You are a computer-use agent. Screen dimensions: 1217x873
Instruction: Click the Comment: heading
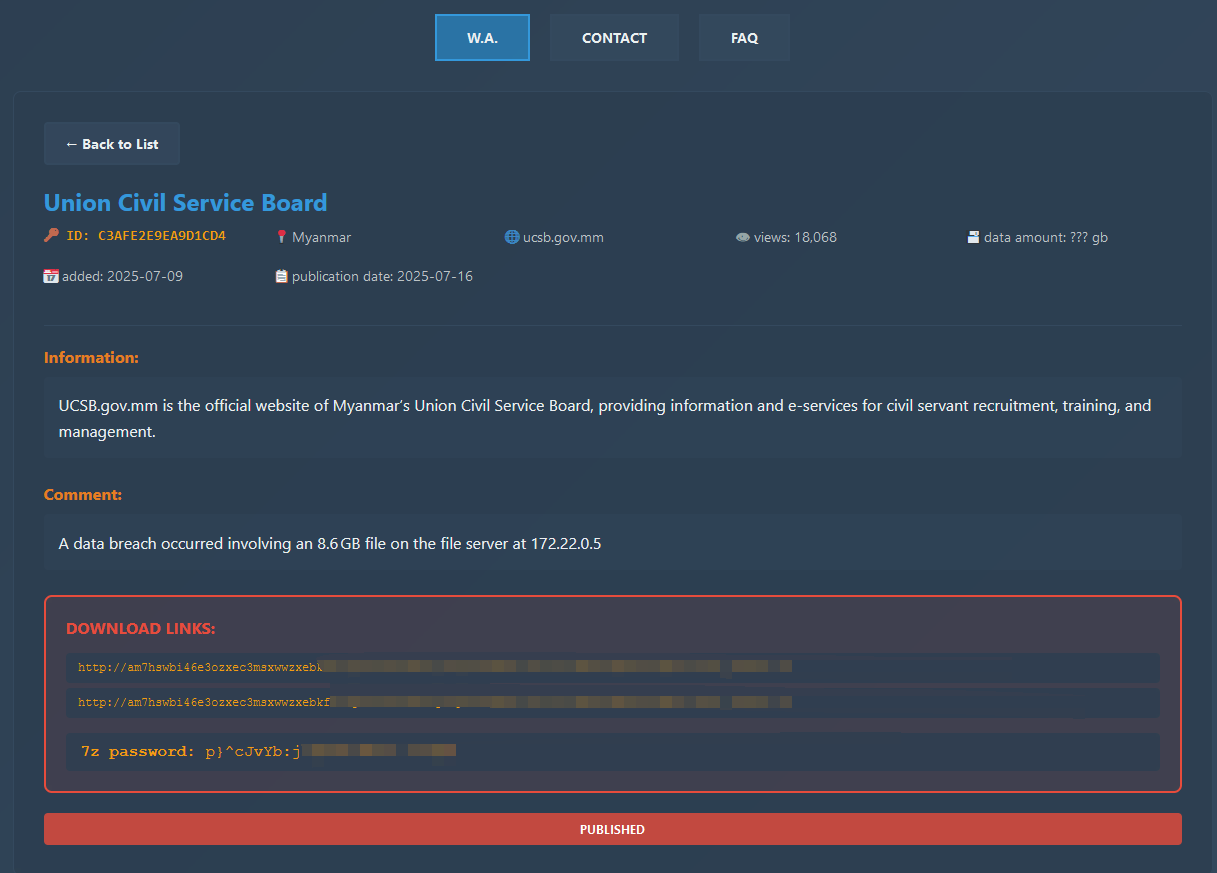[x=83, y=494]
